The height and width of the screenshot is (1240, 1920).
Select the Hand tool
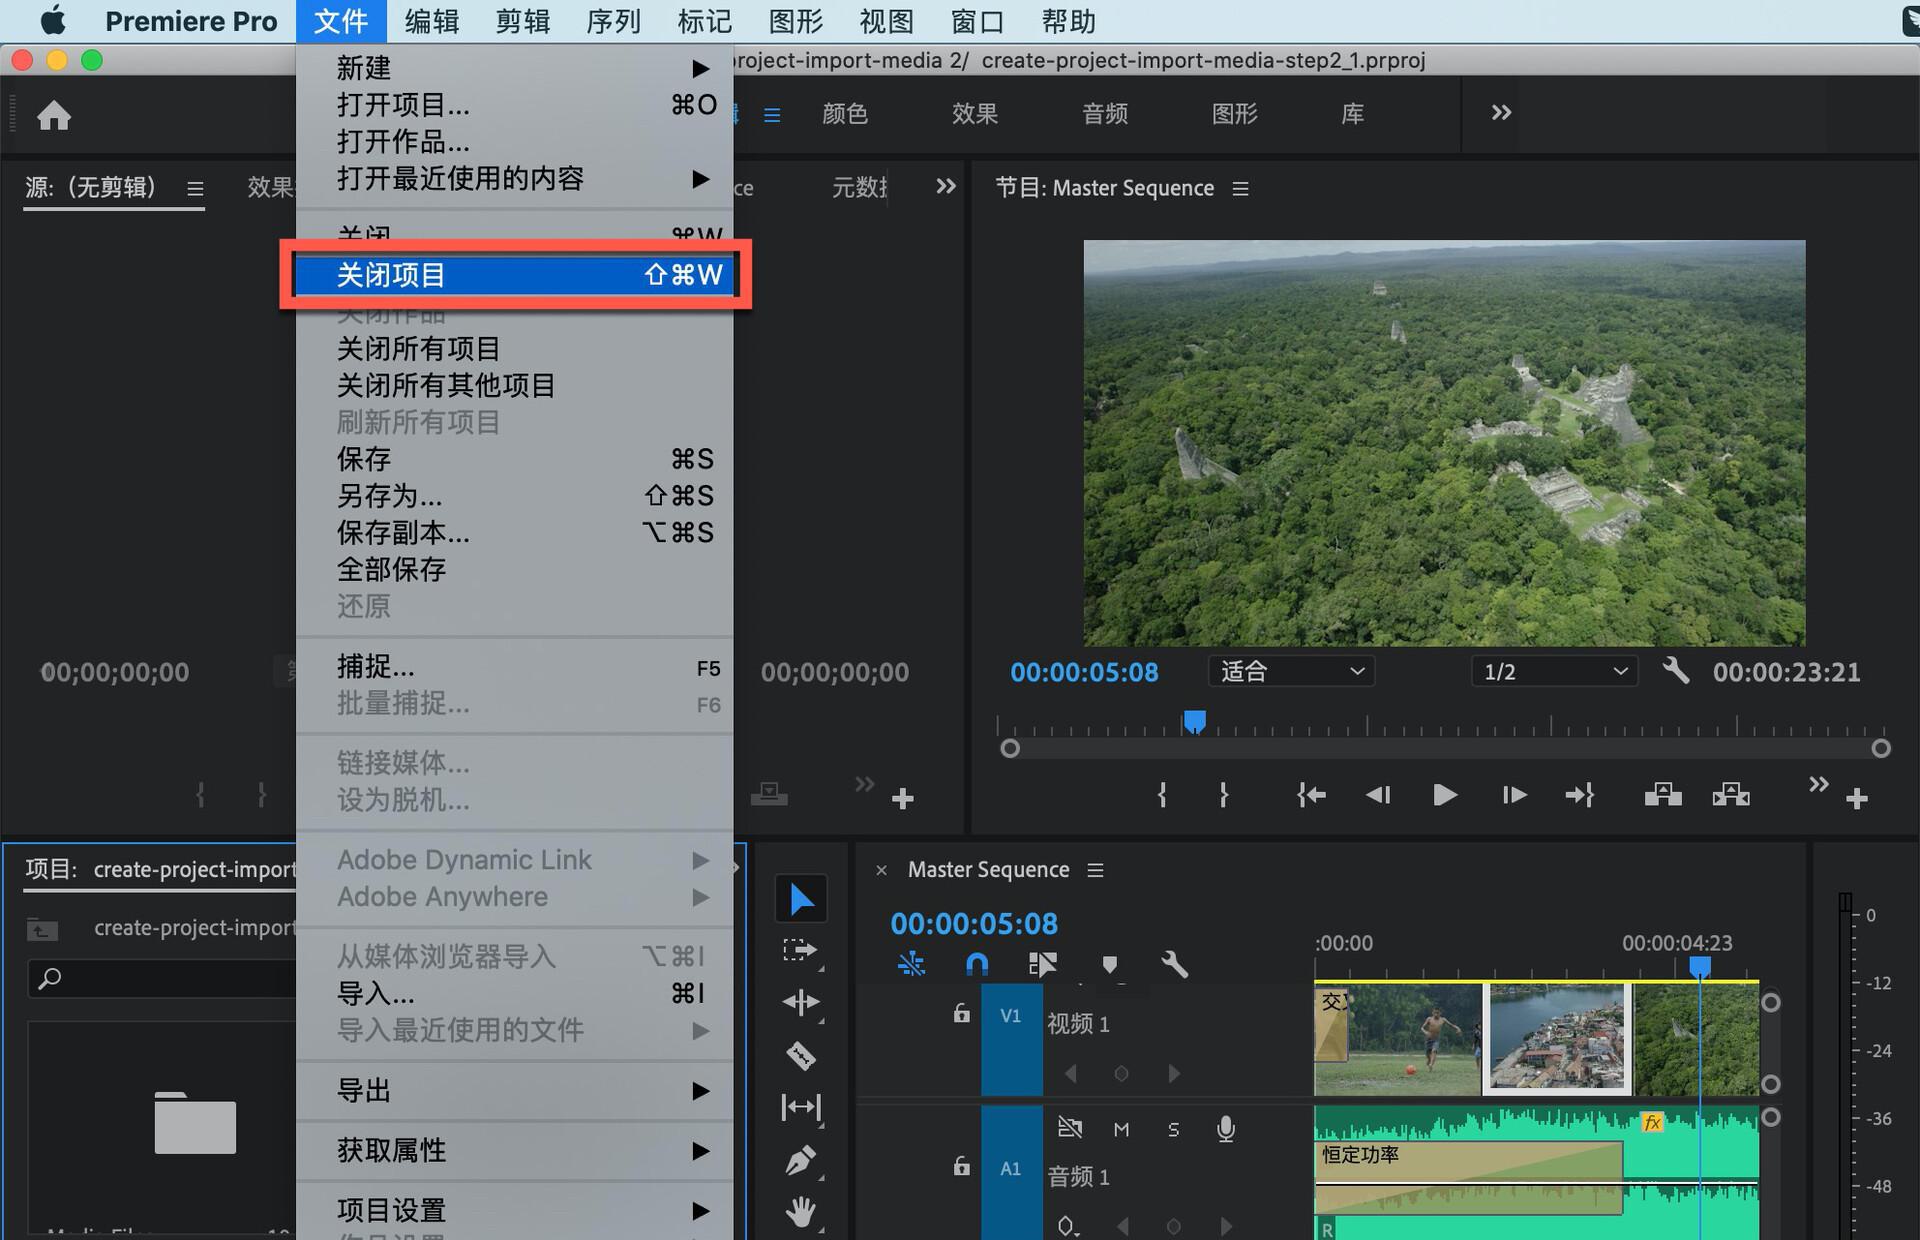(x=801, y=1212)
